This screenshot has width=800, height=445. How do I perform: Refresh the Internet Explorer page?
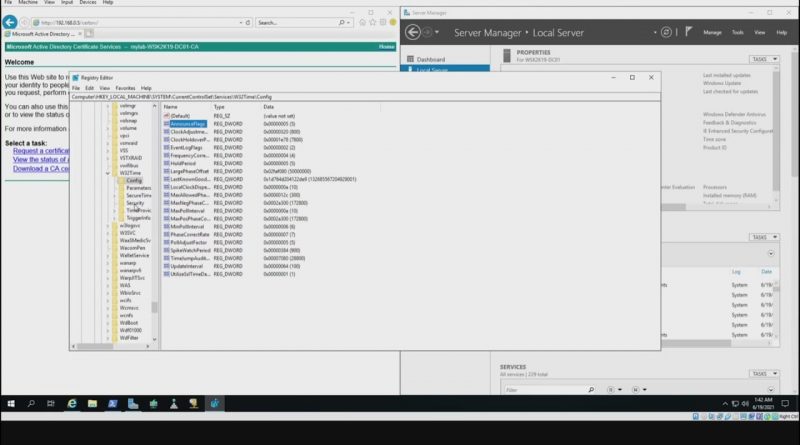click(248, 22)
